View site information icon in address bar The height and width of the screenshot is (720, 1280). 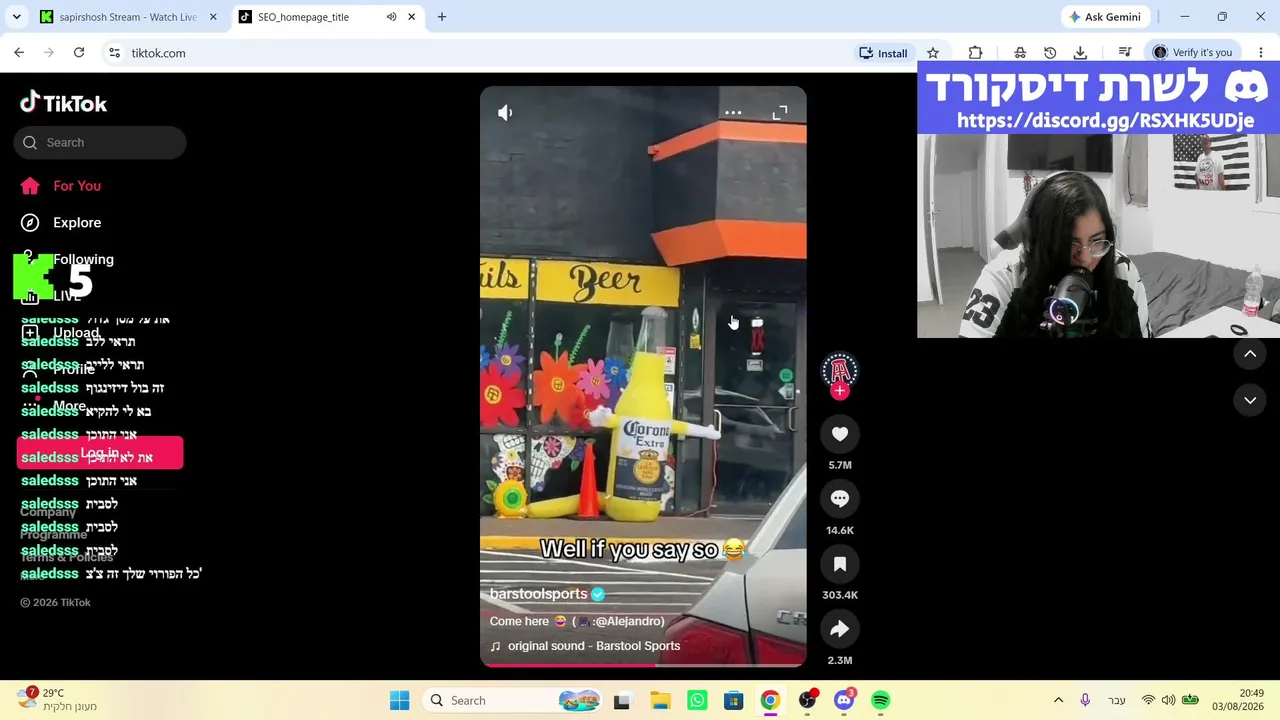[x=114, y=53]
